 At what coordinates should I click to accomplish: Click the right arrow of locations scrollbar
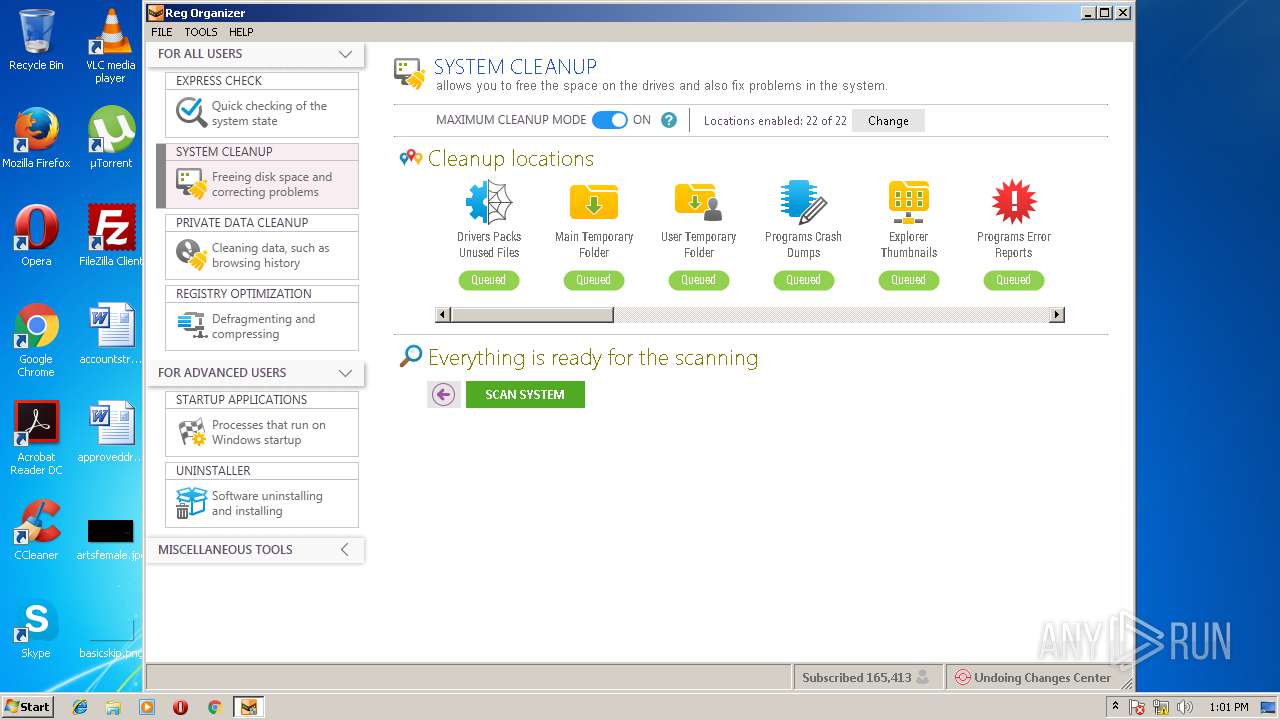pos(1056,315)
